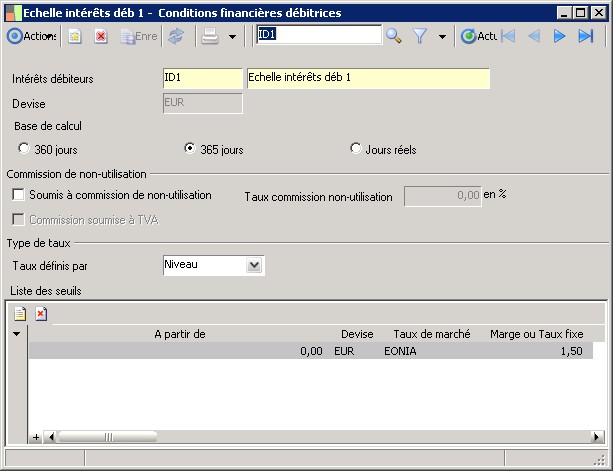Go to the first record

coord(508,36)
